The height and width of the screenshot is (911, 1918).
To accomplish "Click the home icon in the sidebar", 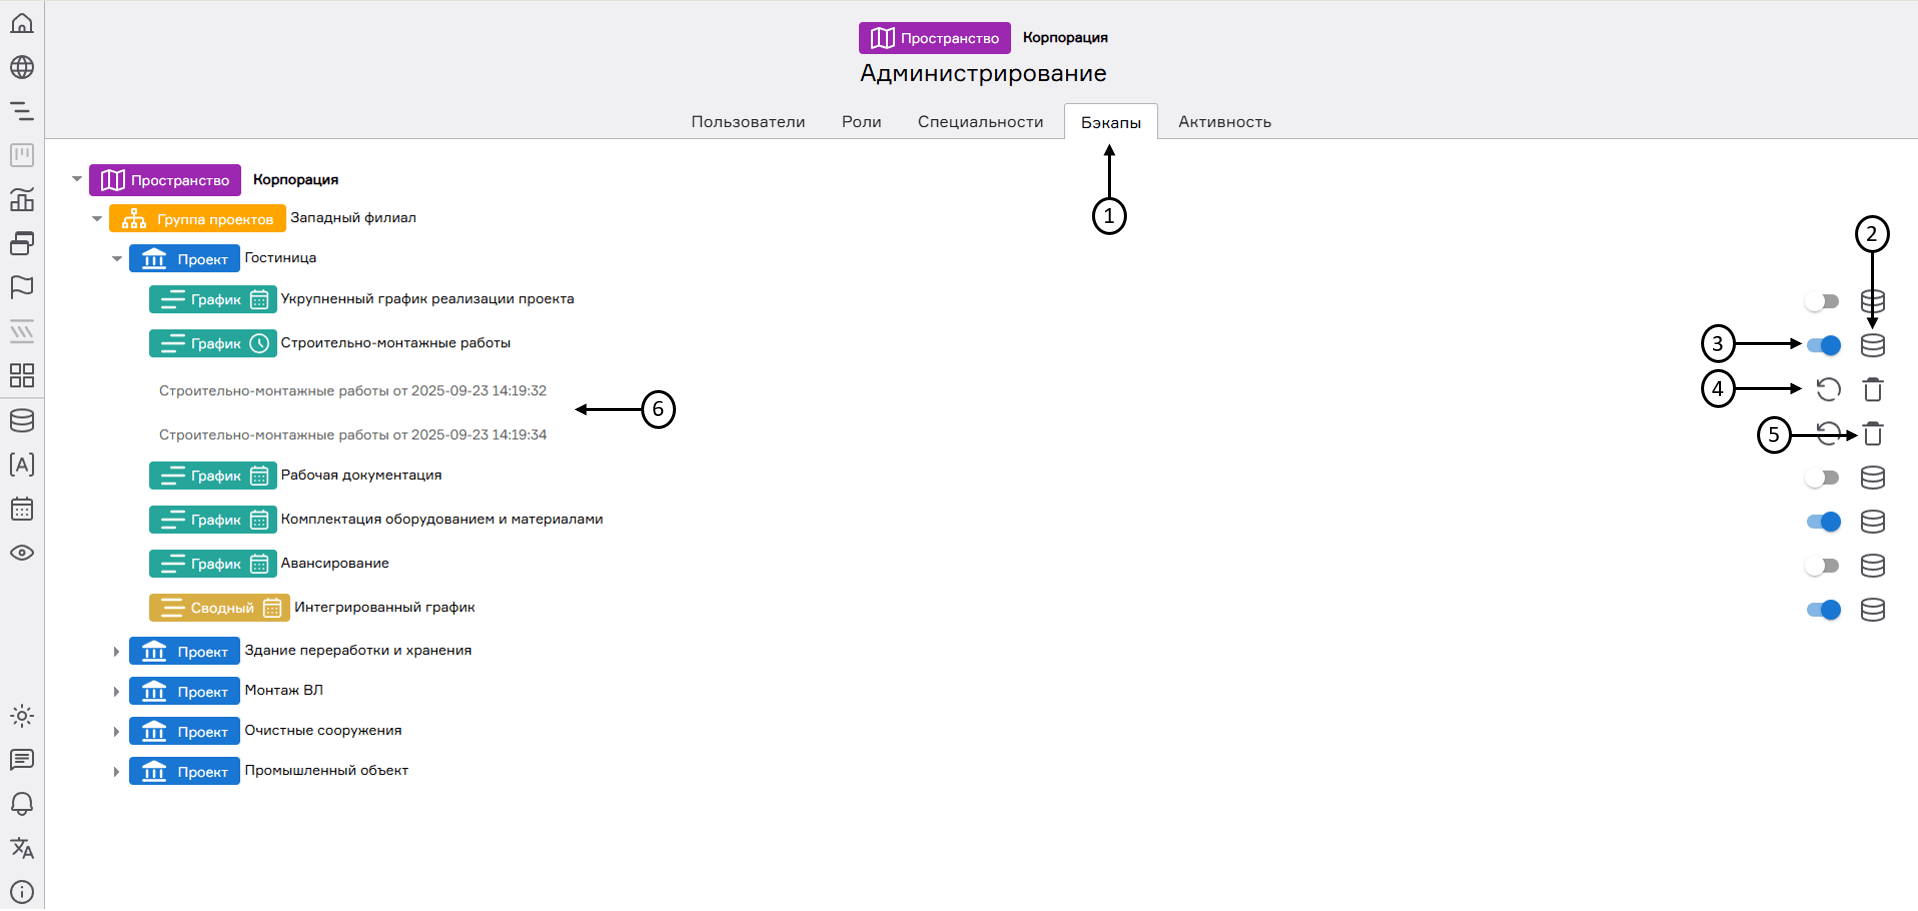I will (x=22, y=23).
